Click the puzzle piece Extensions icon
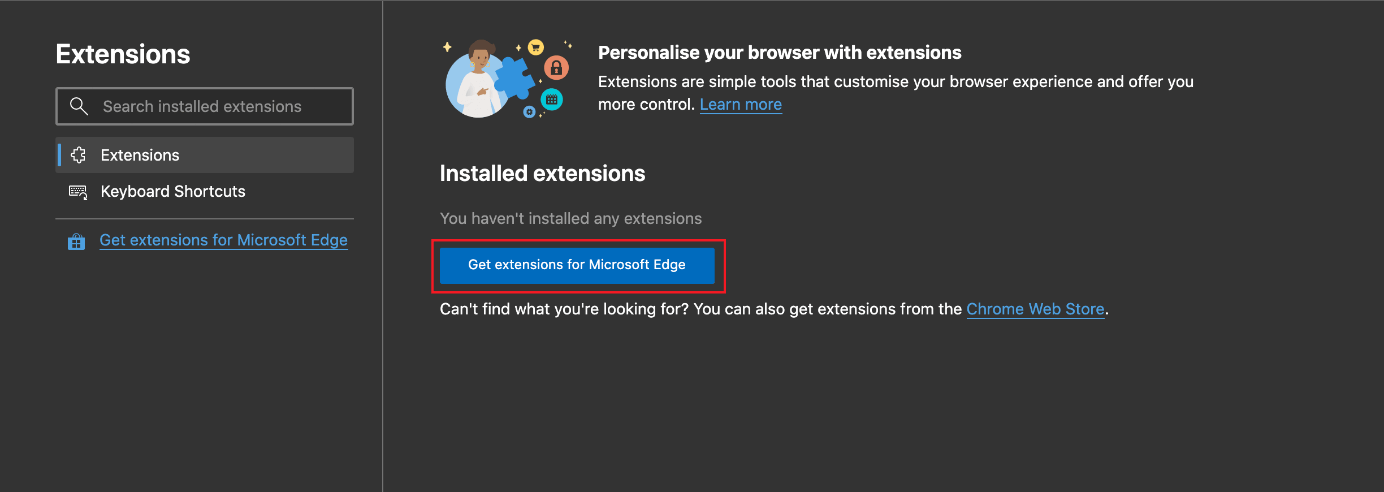The image size is (1384, 492). click(x=77, y=155)
